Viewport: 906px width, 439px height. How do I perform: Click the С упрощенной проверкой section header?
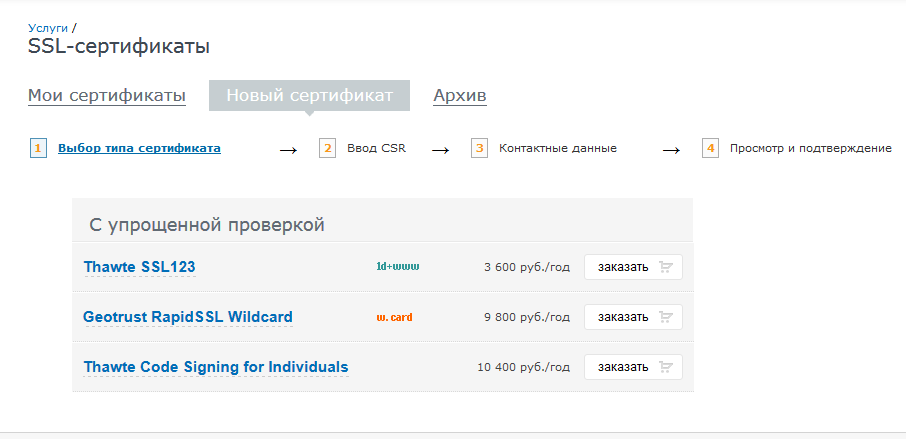click(x=207, y=225)
